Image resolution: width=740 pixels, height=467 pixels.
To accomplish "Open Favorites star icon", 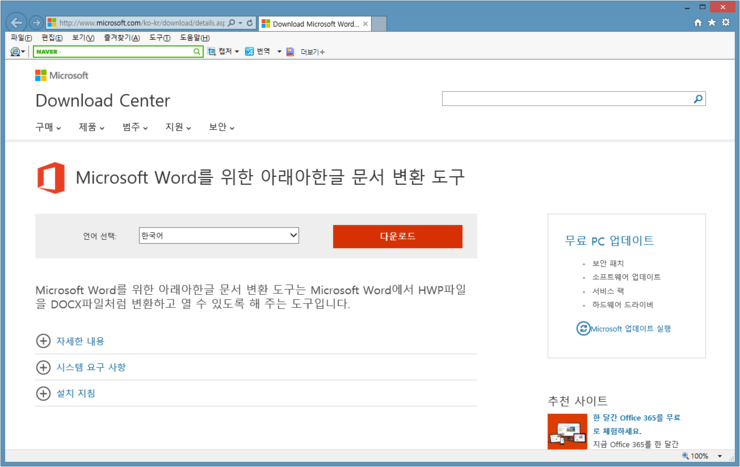I will [712, 22].
